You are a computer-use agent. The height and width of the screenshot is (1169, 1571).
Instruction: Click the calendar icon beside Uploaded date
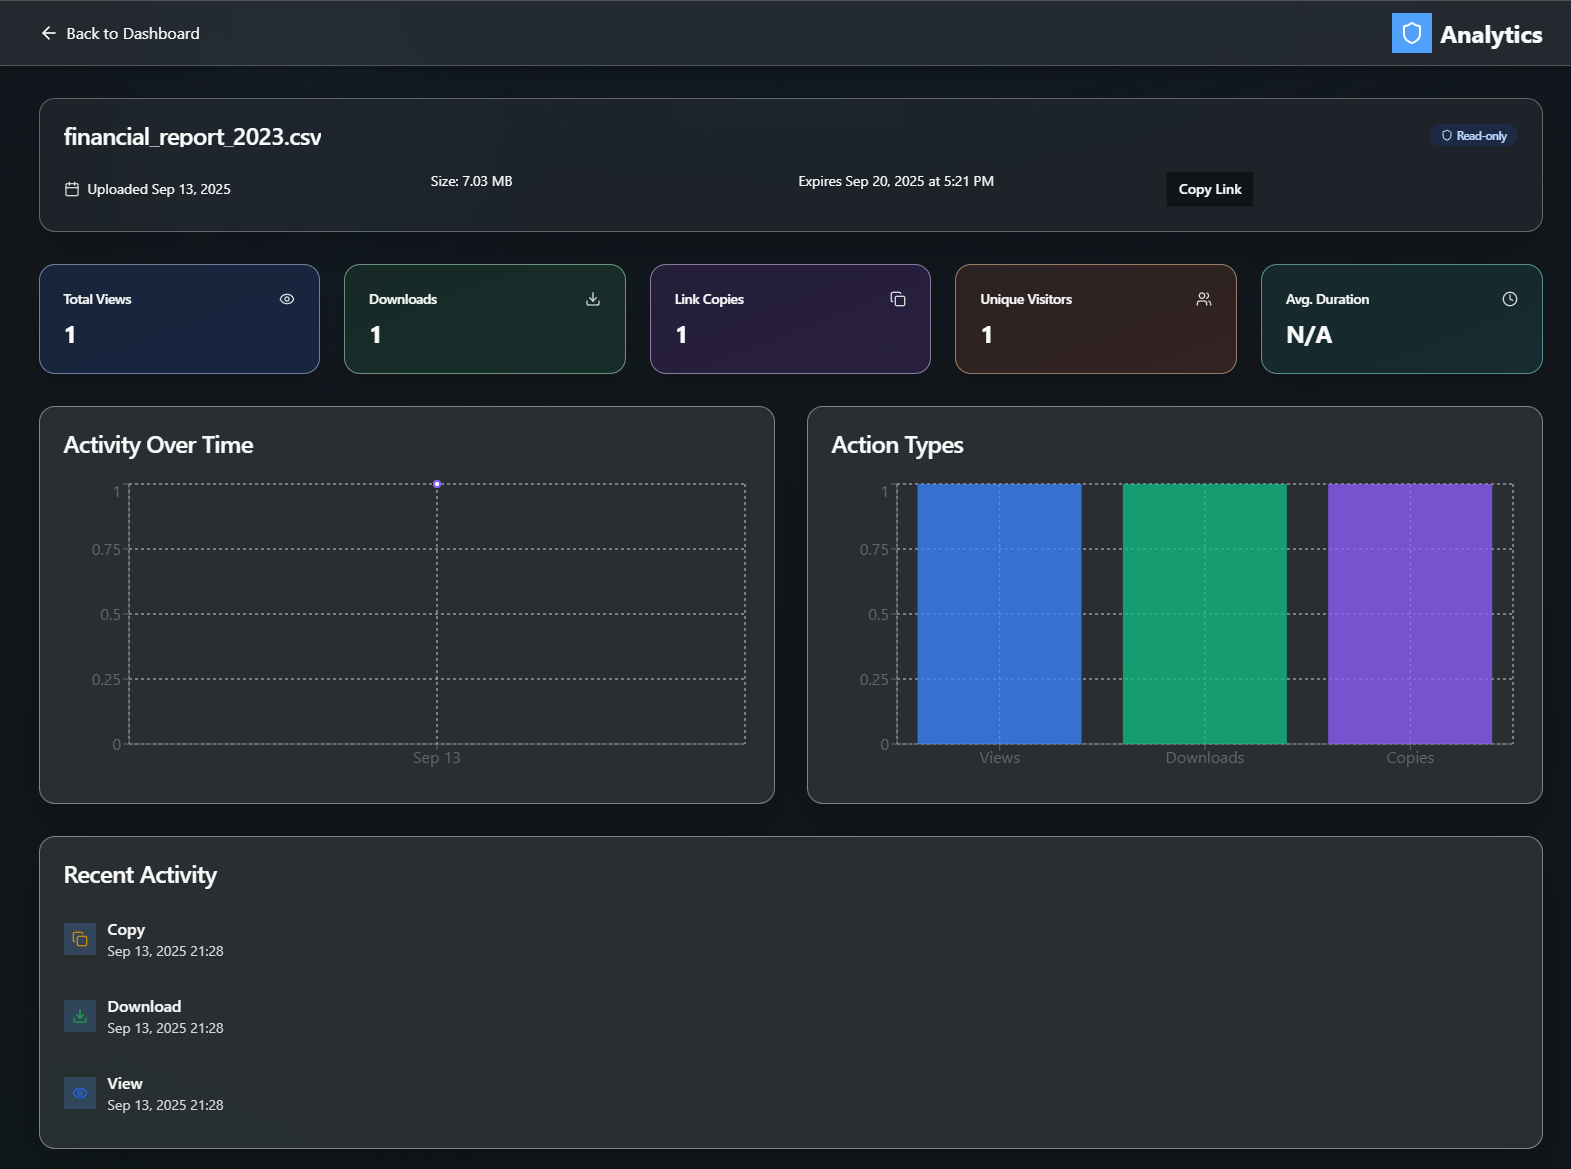pyautogui.click(x=72, y=189)
